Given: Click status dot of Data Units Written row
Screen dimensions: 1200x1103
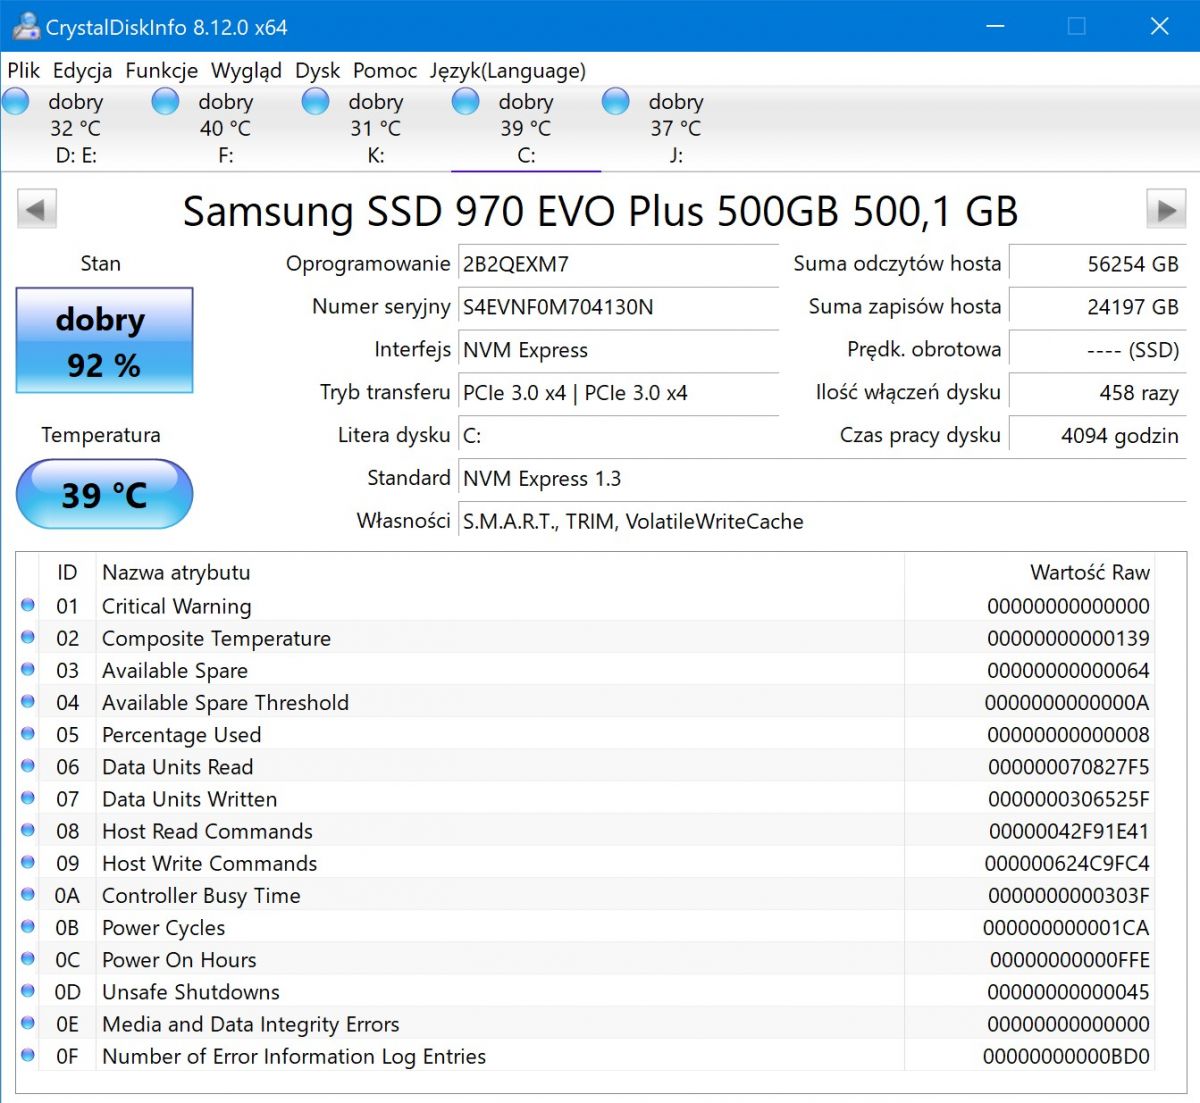Looking at the screenshot, I should click(x=28, y=798).
